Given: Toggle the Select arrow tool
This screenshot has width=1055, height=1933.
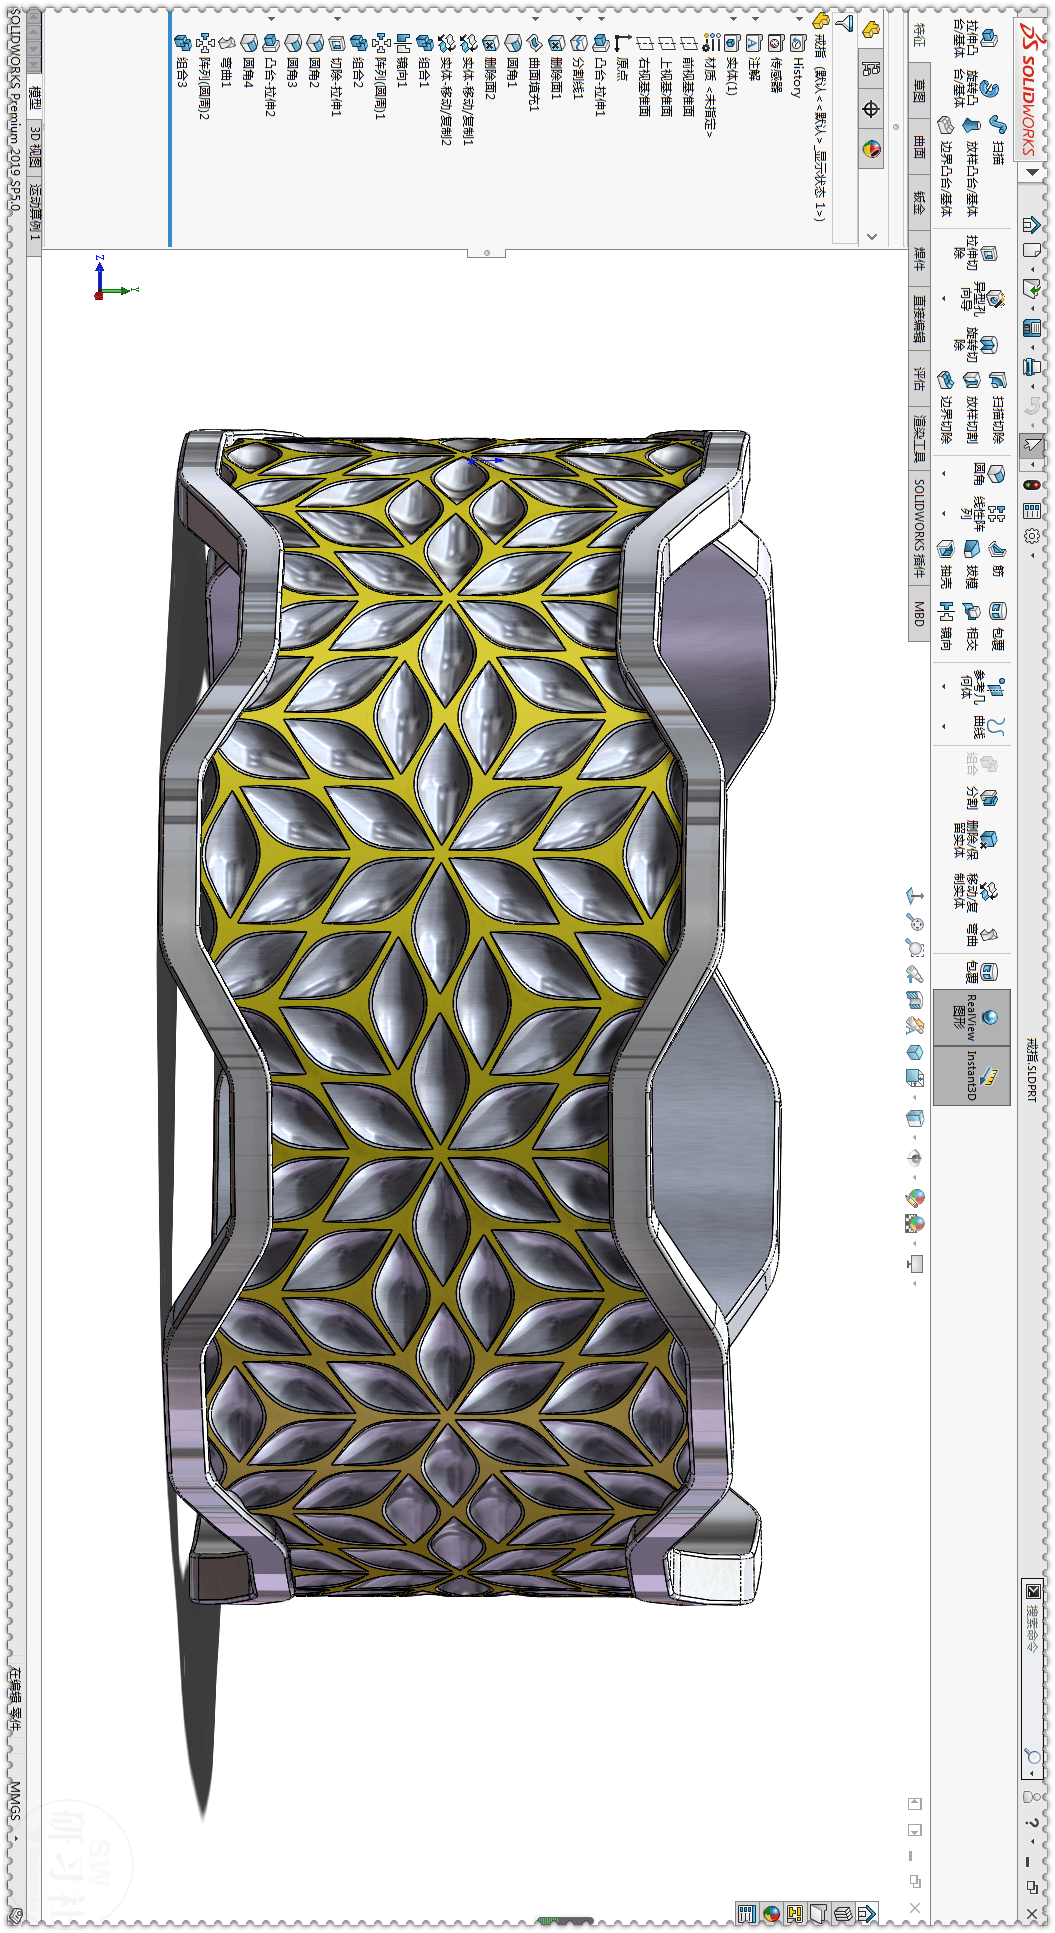Looking at the screenshot, I should 1032,444.
